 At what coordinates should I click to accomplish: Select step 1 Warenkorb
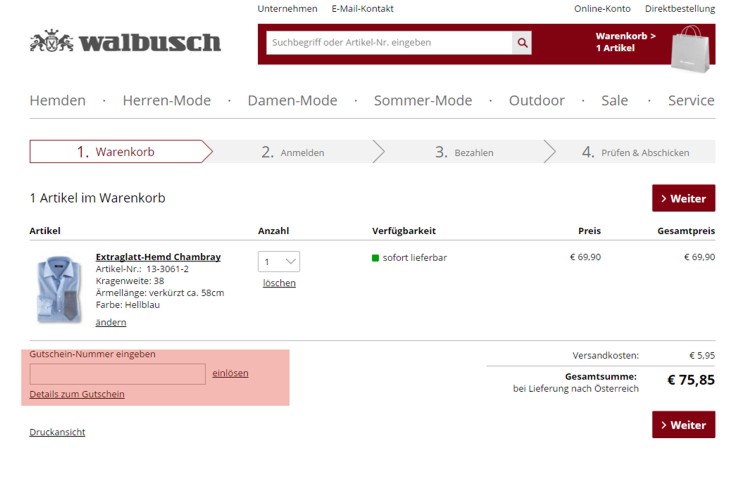[121, 151]
